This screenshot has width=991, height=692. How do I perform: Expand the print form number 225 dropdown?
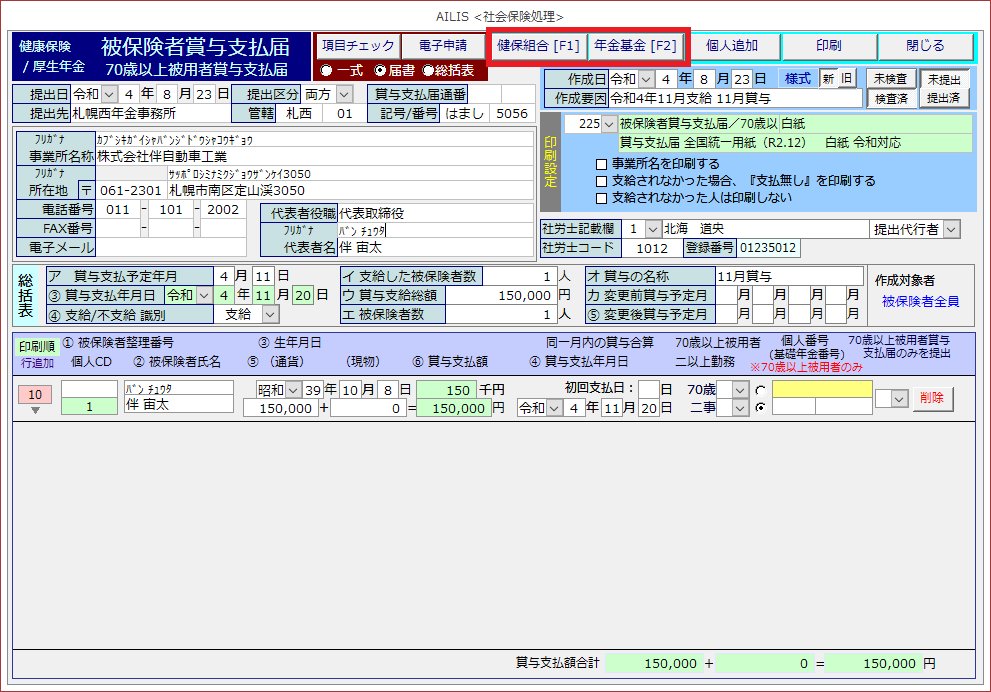tap(609, 124)
